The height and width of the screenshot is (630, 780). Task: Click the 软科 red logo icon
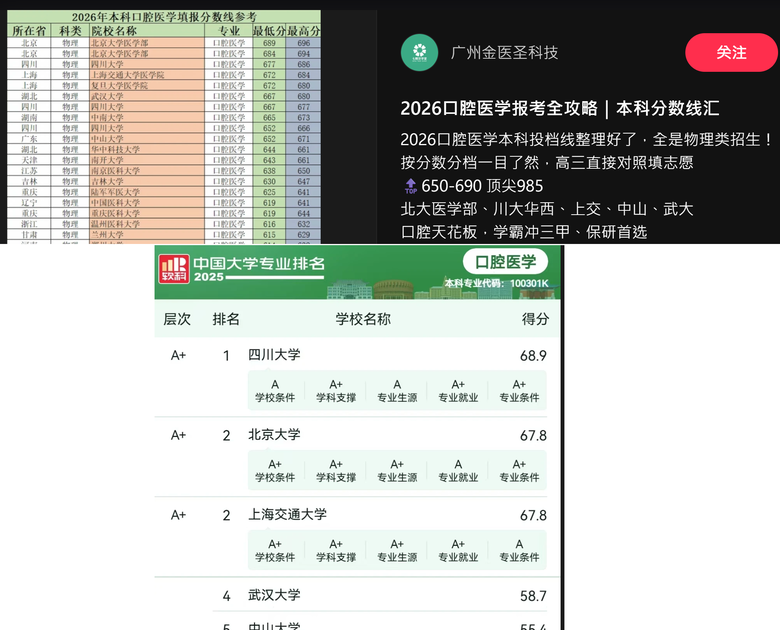click(174, 269)
